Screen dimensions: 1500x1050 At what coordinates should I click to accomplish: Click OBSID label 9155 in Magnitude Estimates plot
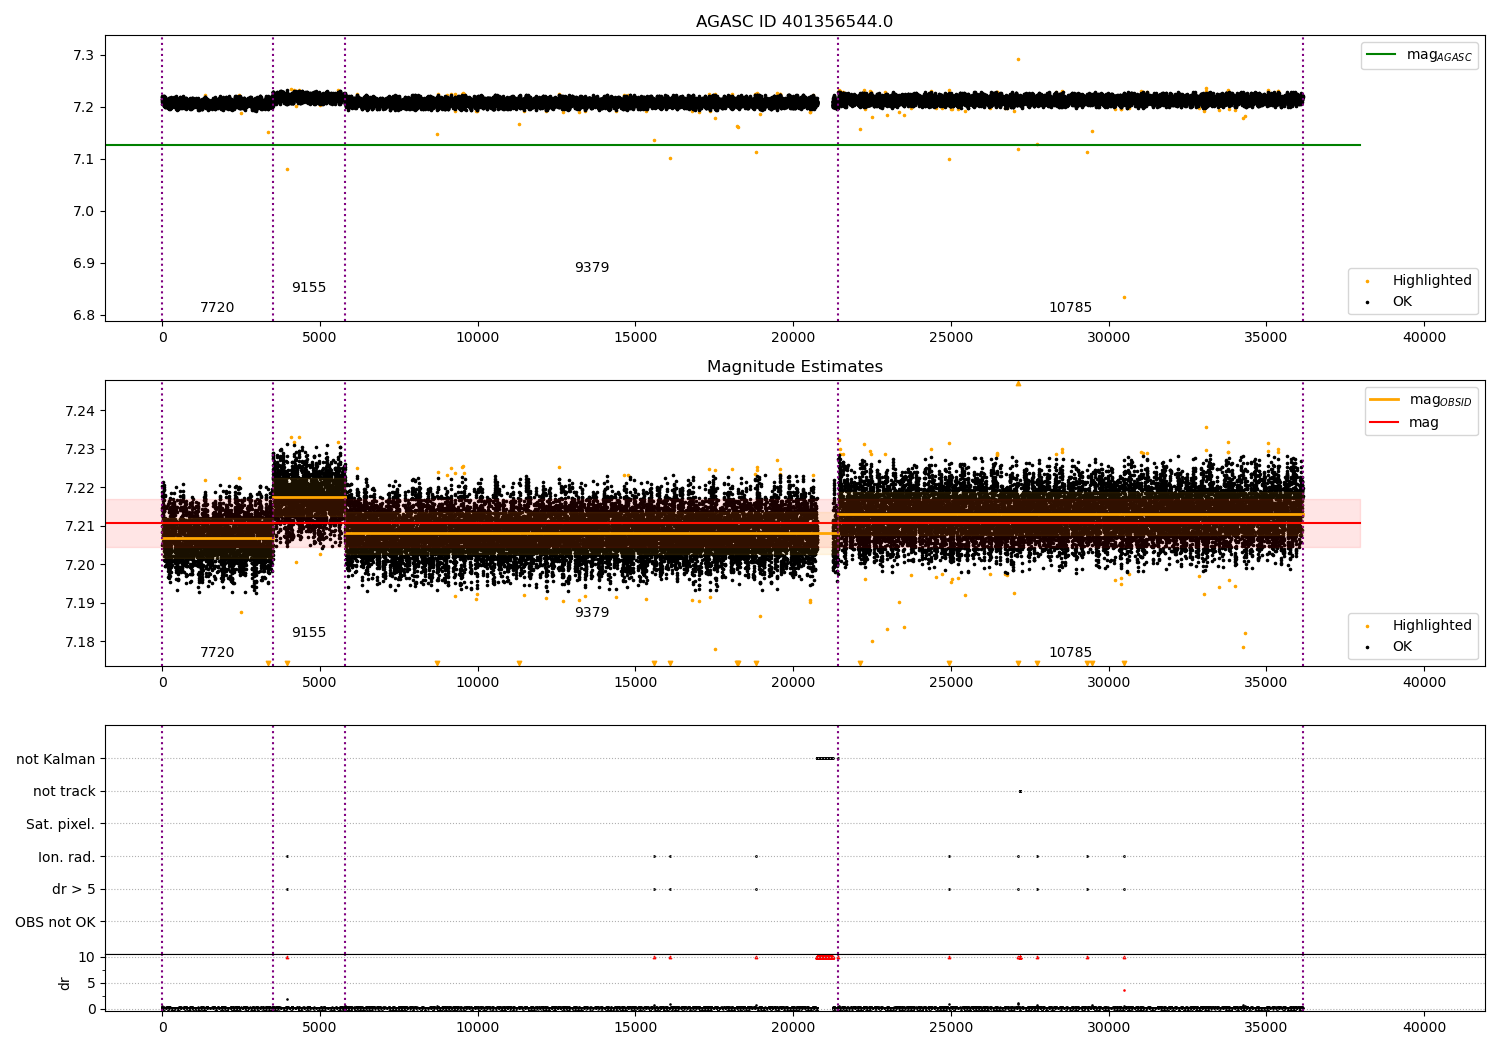[x=309, y=633]
